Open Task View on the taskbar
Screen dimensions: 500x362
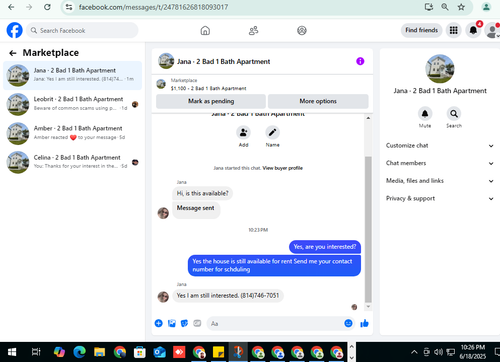click(36, 352)
